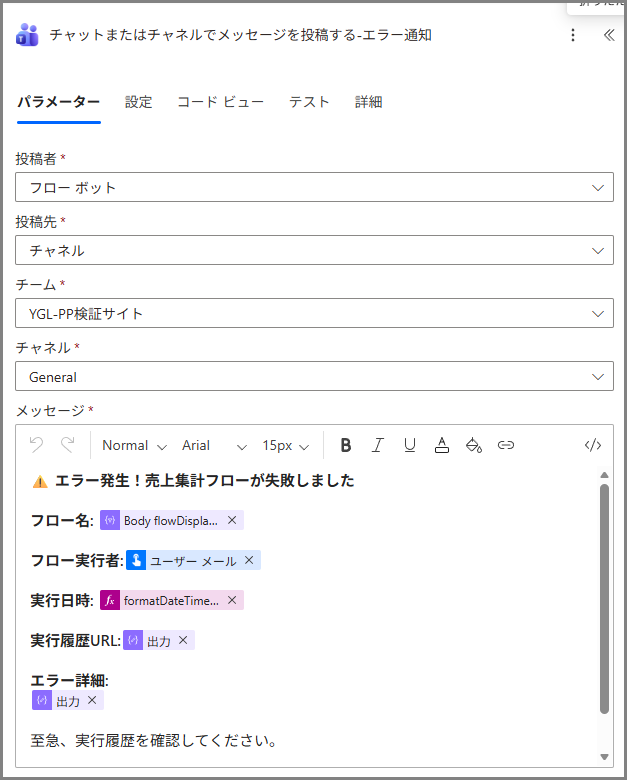Click the message editor scrollbar down arrow
Image resolution: width=627 pixels, height=780 pixels.
[x=604, y=756]
